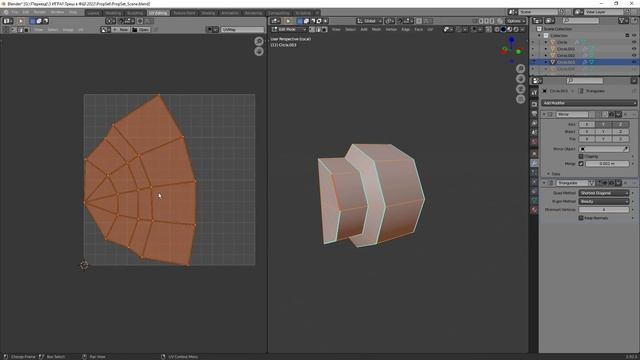Screen dimensions: 640x360
Task: Open the World properties tab icon
Action: click(534, 142)
